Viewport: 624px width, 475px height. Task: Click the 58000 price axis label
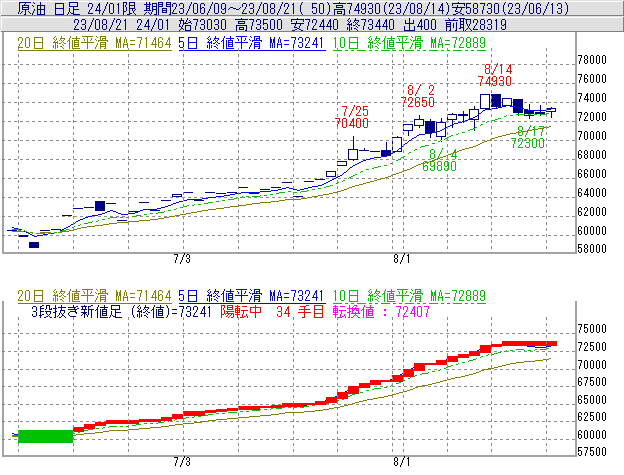(x=592, y=249)
